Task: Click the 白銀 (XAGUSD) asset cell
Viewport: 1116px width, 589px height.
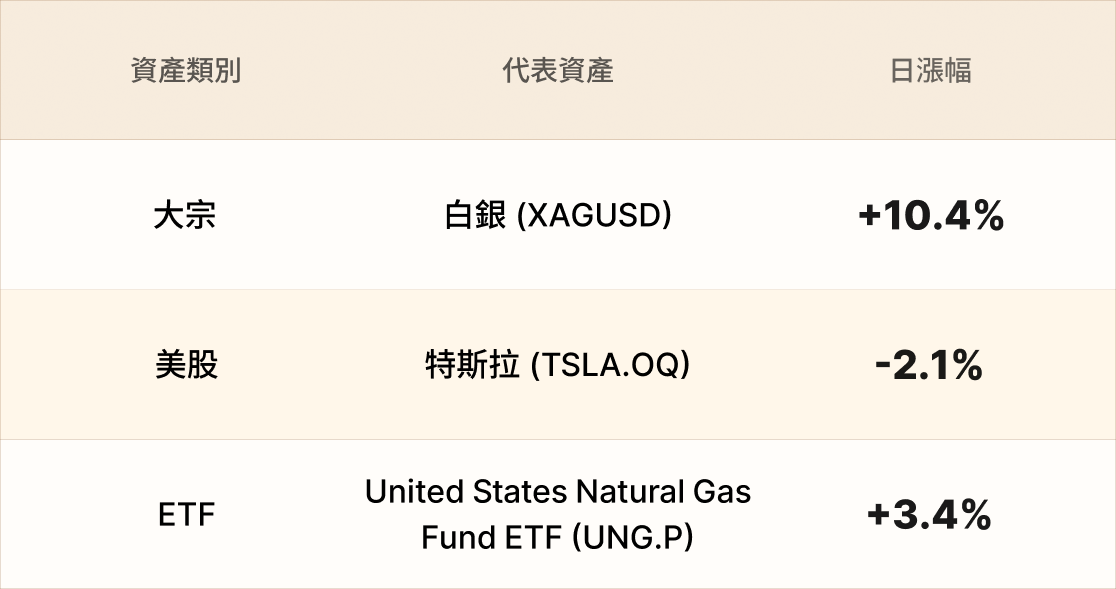Action: pyautogui.click(x=558, y=216)
